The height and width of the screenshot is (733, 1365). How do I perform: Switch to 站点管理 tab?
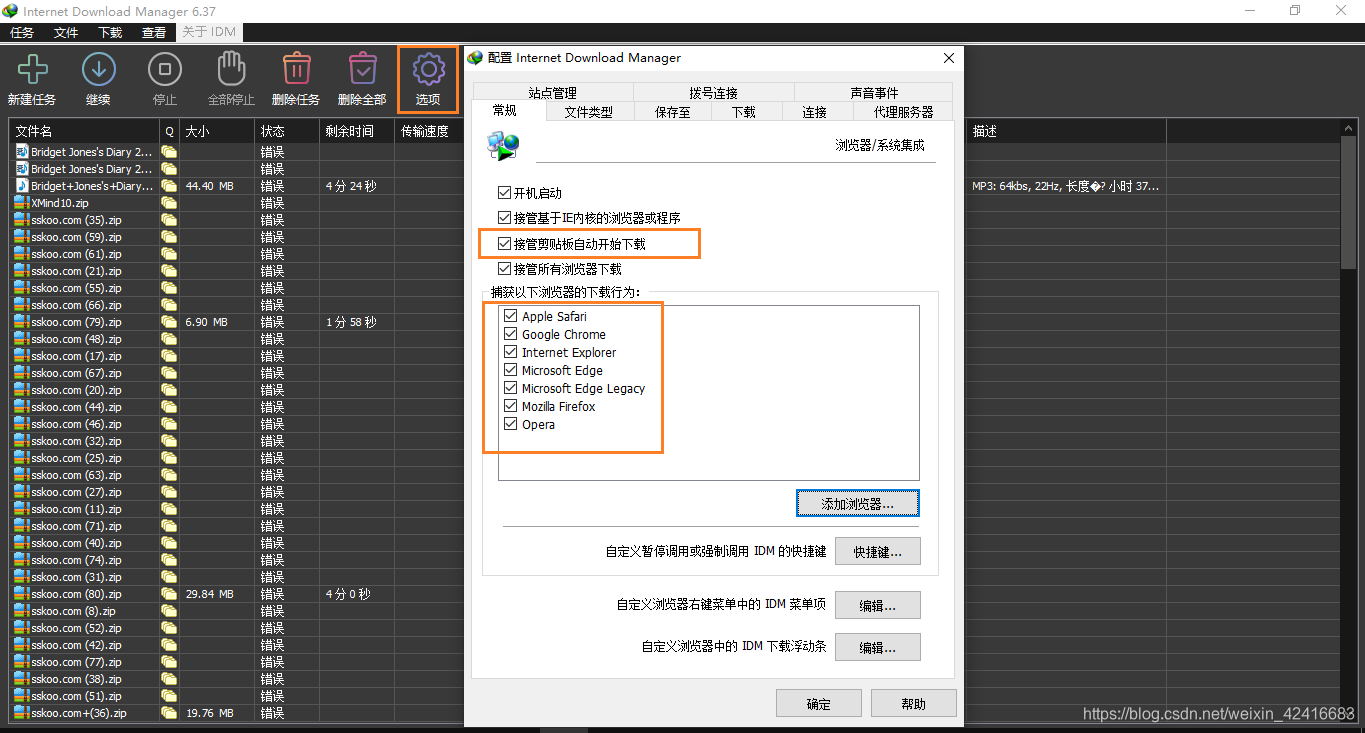click(552, 93)
